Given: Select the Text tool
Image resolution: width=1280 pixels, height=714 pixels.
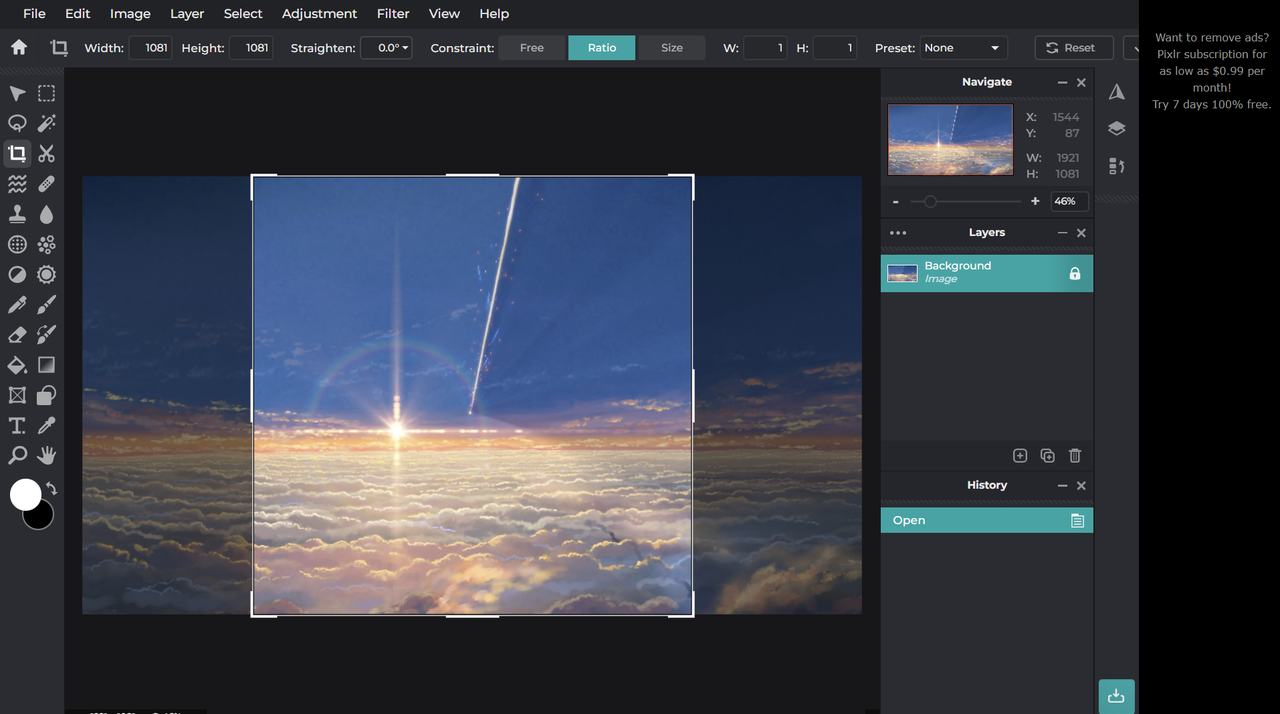Looking at the screenshot, I should click(17, 426).
